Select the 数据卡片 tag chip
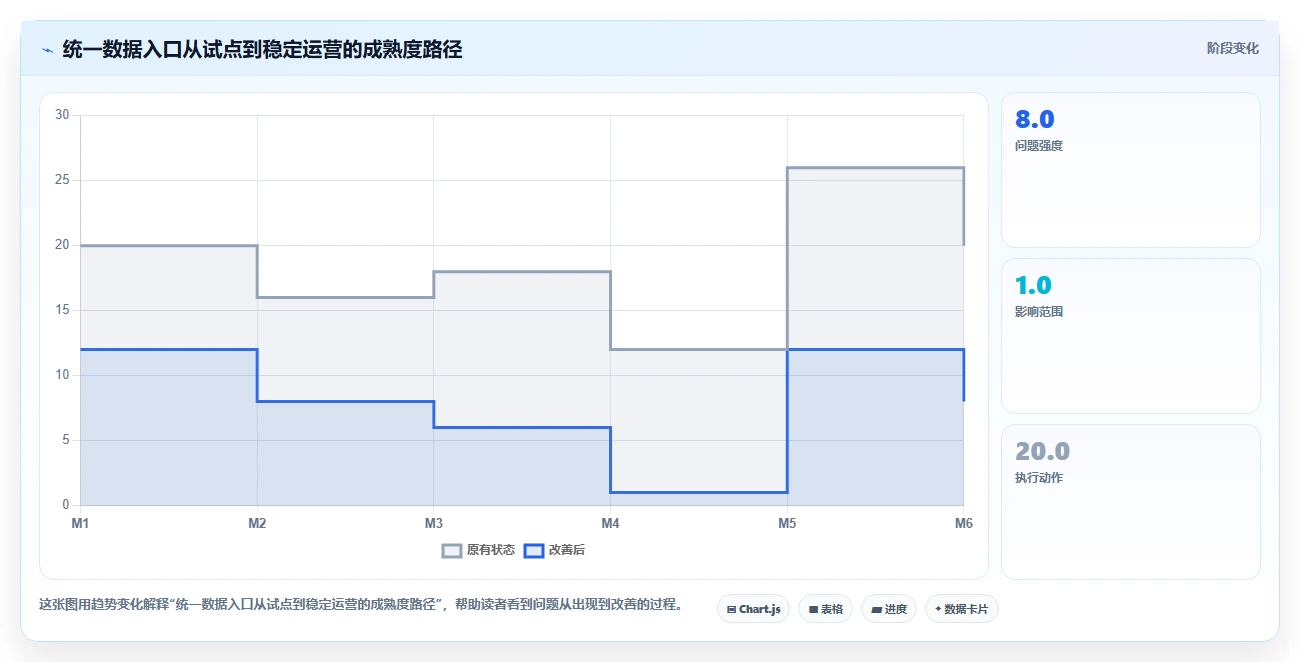Screen dimensions: 1300x662 click(962, 609)
